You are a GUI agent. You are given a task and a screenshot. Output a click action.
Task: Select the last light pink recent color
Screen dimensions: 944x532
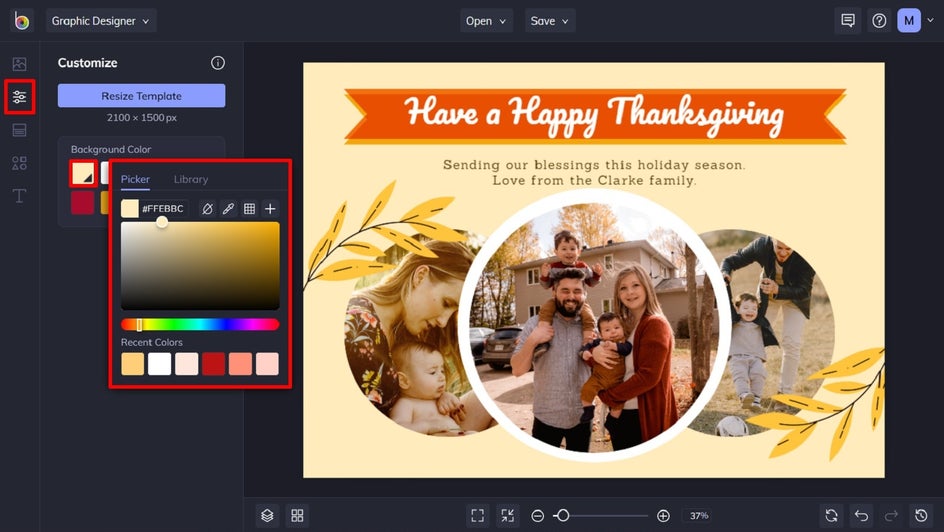click(x=267, y=364)
